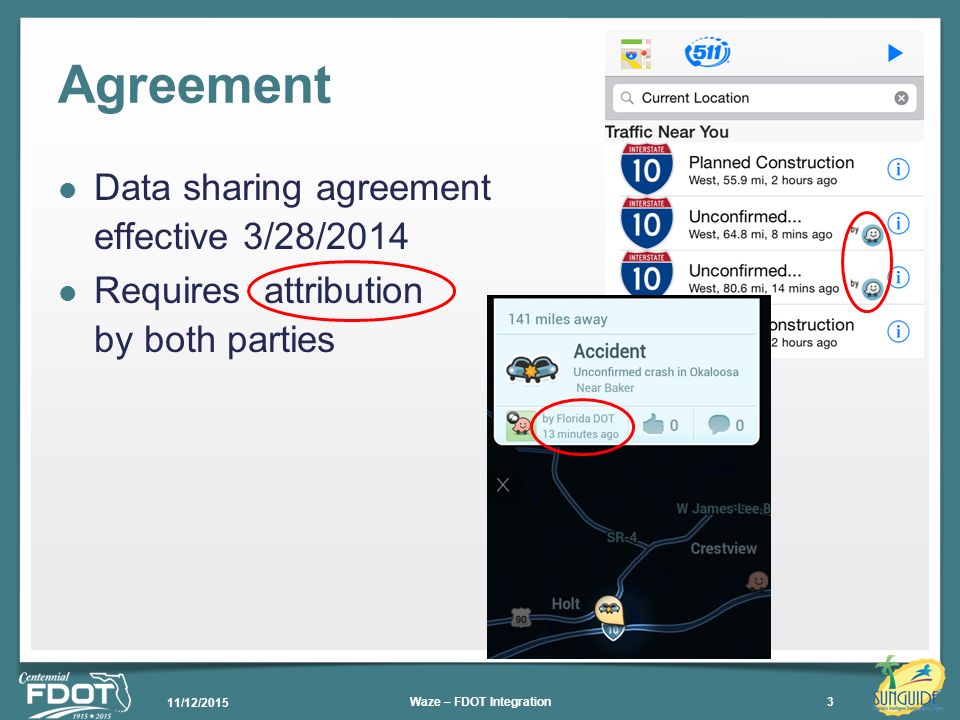Image resolution: width=960 pixels, height=720 pixels.
Task: Tap the orange Wazer icon on map
Action: click(757, 580)
